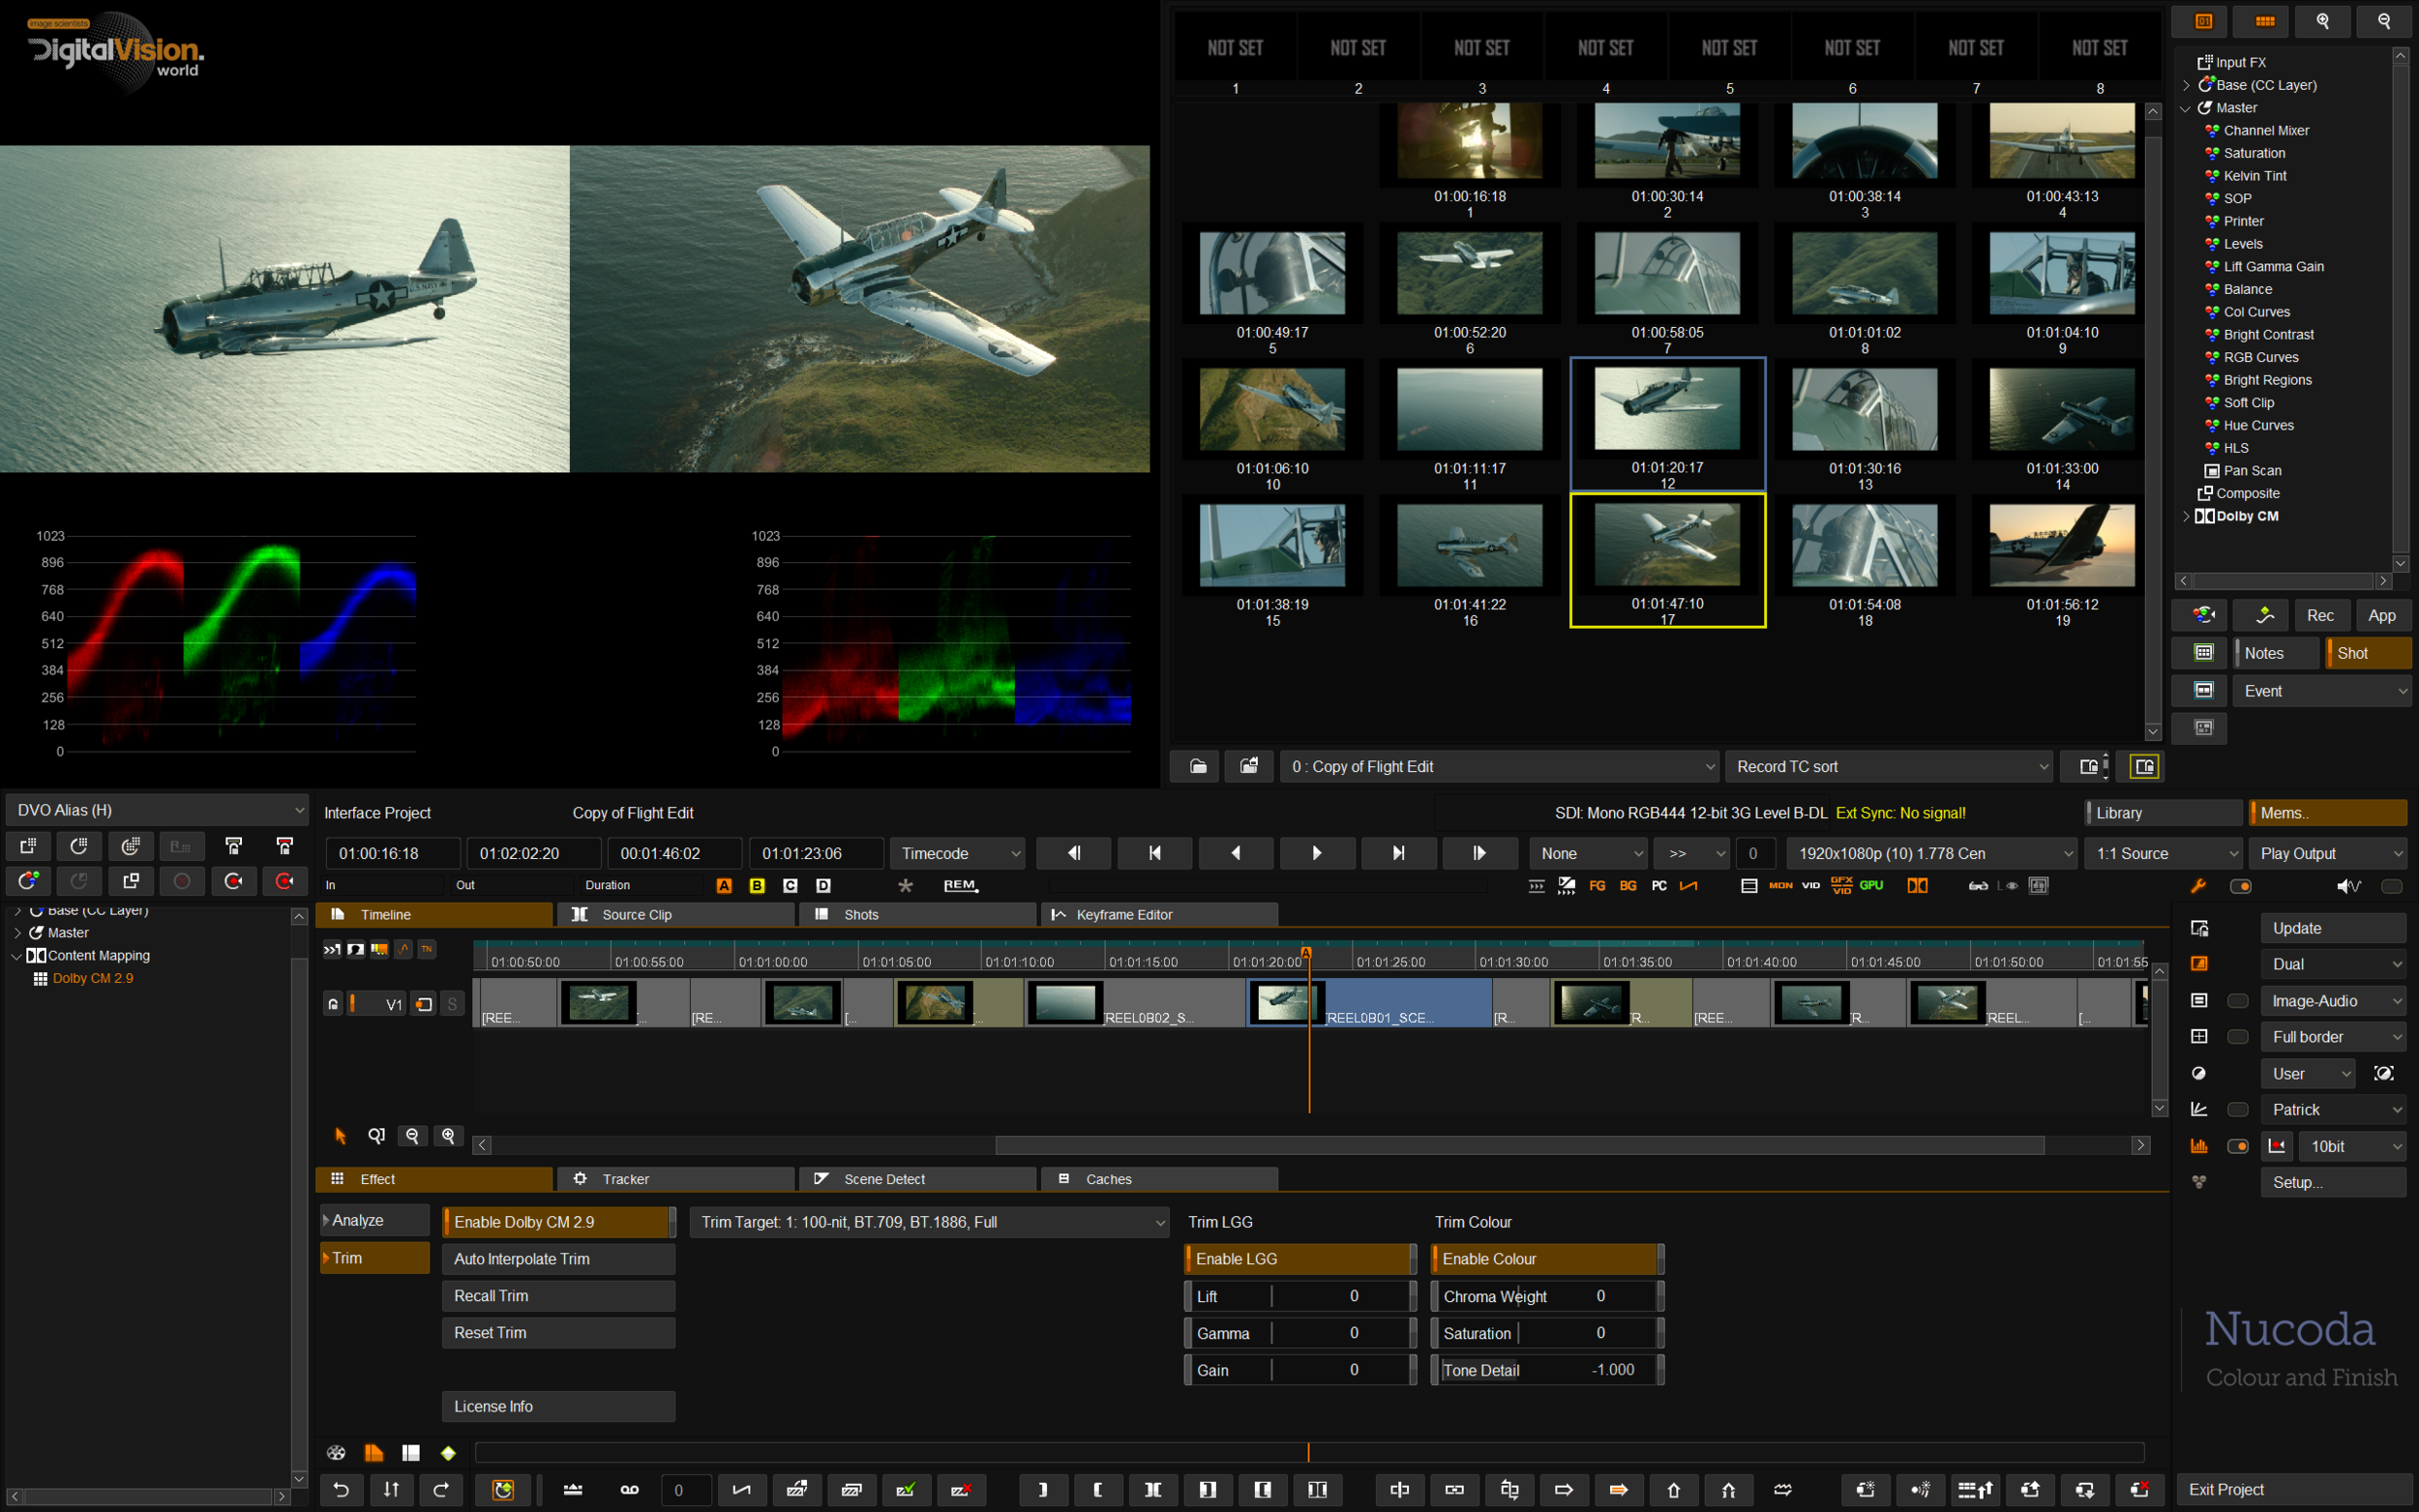
Task: Click the Reset Trim button
Action: 558,1333
